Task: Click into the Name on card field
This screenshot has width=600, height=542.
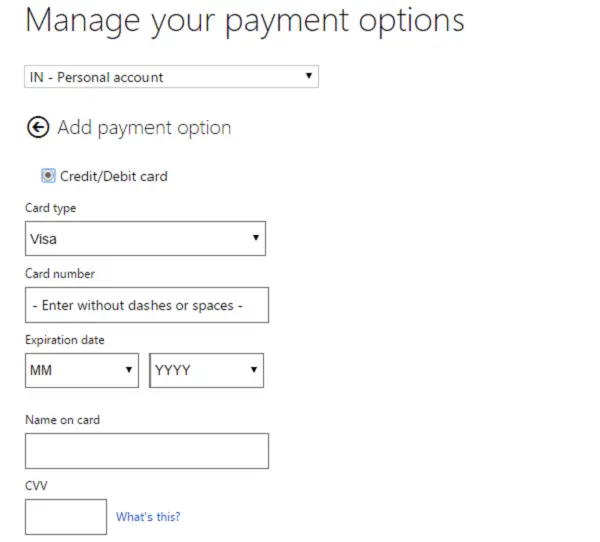Action: coord(146,451)
